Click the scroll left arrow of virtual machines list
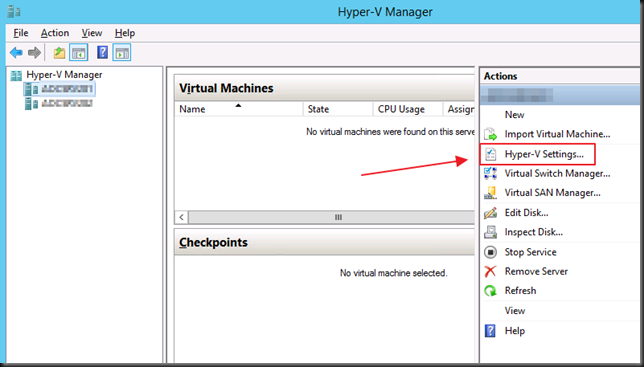 (x=182, y=217)
